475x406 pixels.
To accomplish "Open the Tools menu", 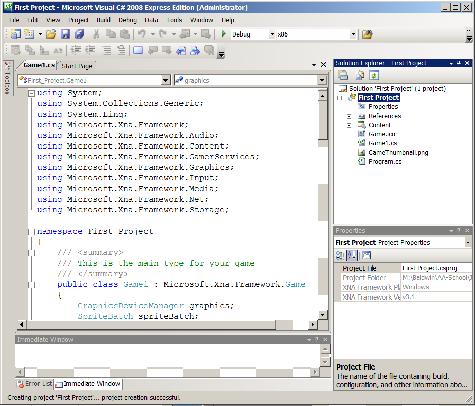I will (175, 20).
